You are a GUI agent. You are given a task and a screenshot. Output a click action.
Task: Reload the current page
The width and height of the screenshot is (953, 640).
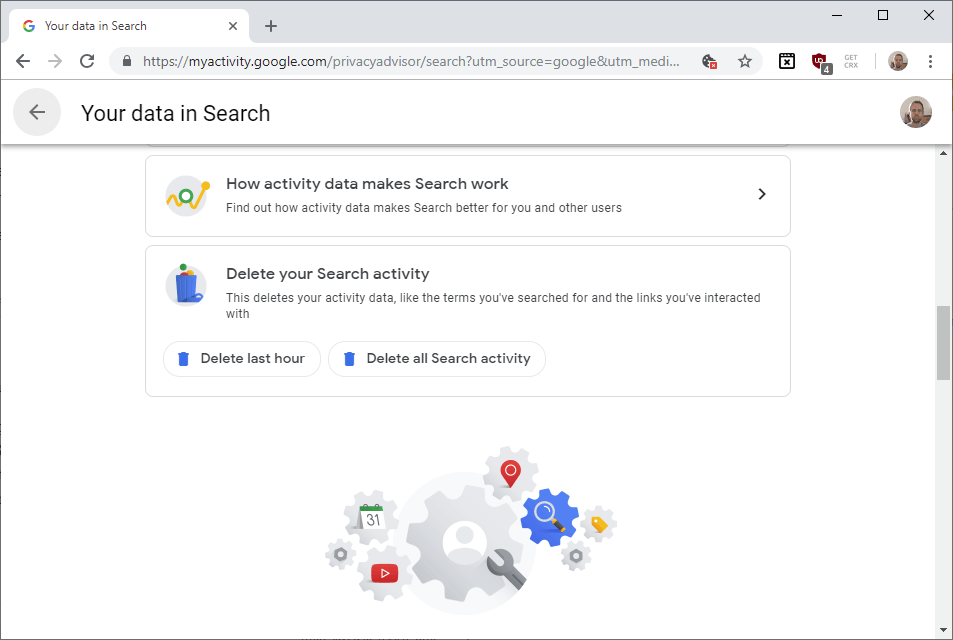tap(87, 61)
